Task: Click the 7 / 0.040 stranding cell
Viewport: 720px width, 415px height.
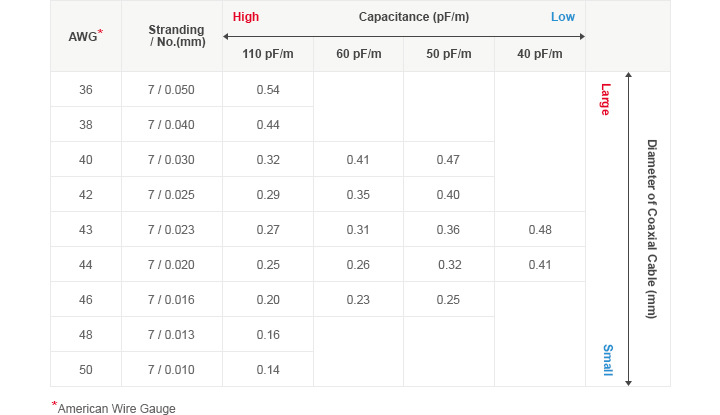Action: tap(171, 125)
